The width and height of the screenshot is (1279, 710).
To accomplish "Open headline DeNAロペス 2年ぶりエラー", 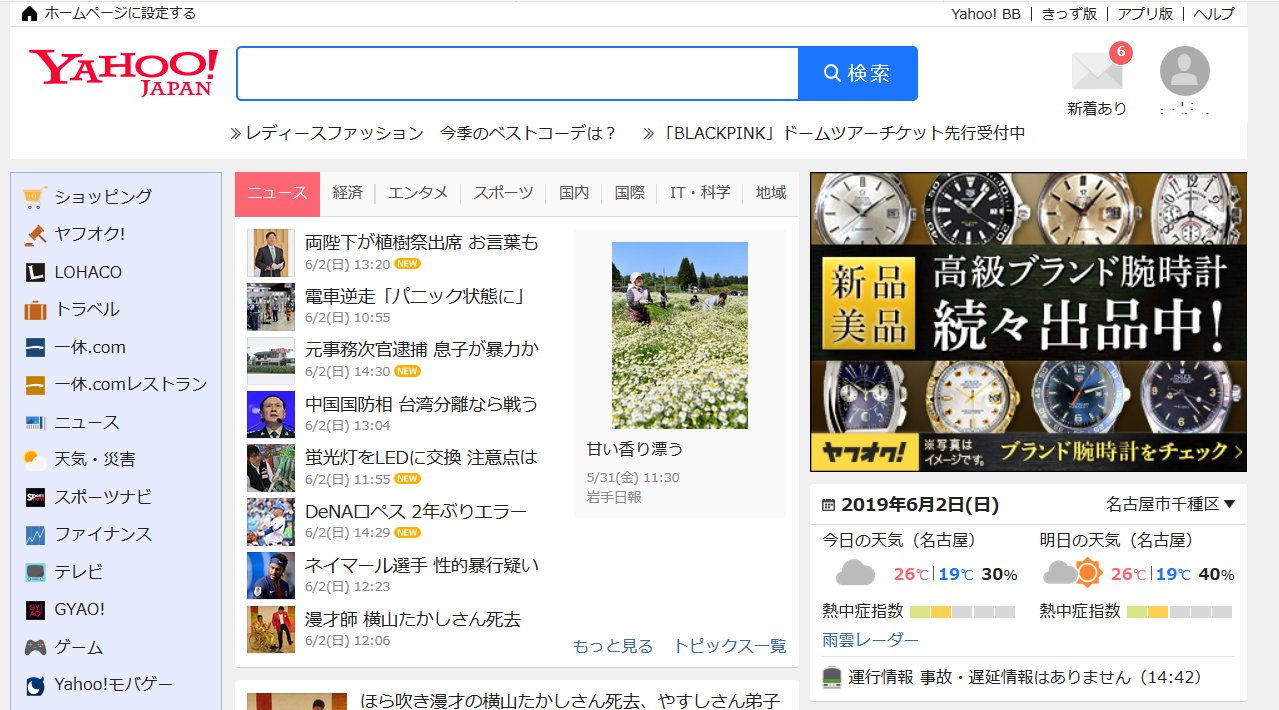I will 415,511.
